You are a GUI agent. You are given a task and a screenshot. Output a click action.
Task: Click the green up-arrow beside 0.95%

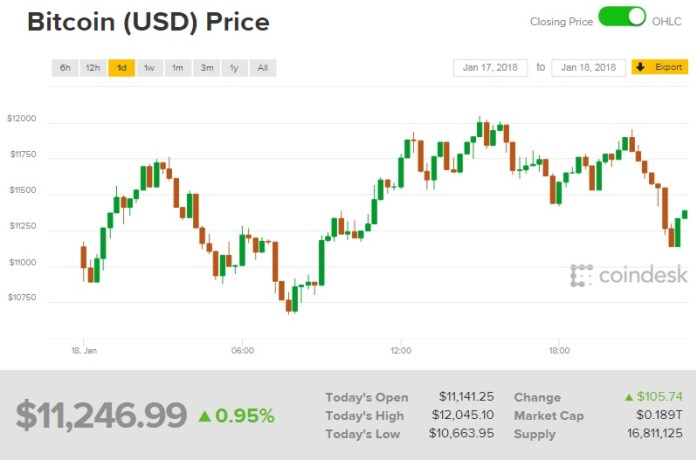click(x=204, y=415)
